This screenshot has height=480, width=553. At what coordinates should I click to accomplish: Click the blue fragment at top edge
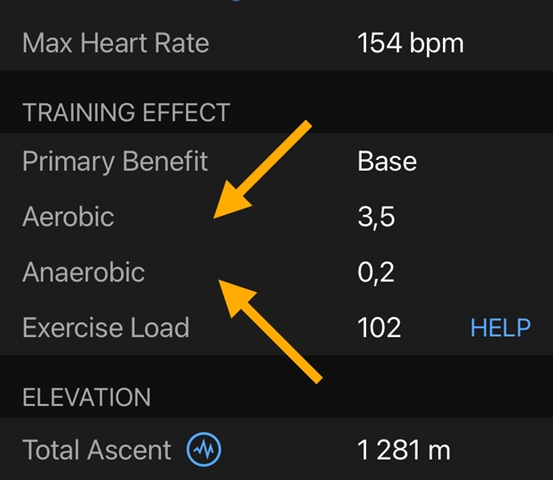237,1
